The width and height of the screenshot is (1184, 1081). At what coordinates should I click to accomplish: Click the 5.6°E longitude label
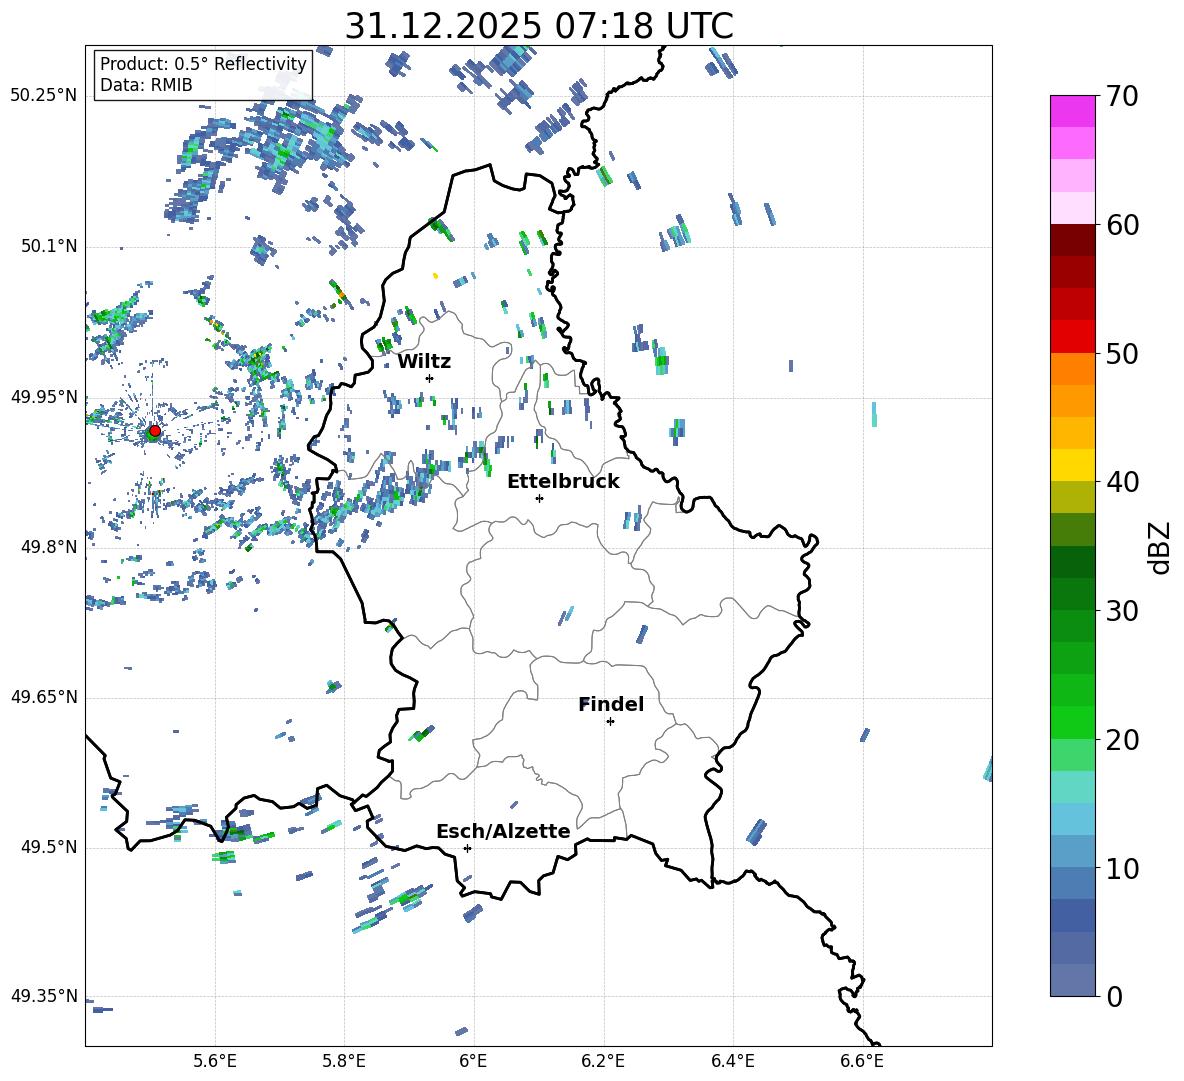coord(215,1061)
